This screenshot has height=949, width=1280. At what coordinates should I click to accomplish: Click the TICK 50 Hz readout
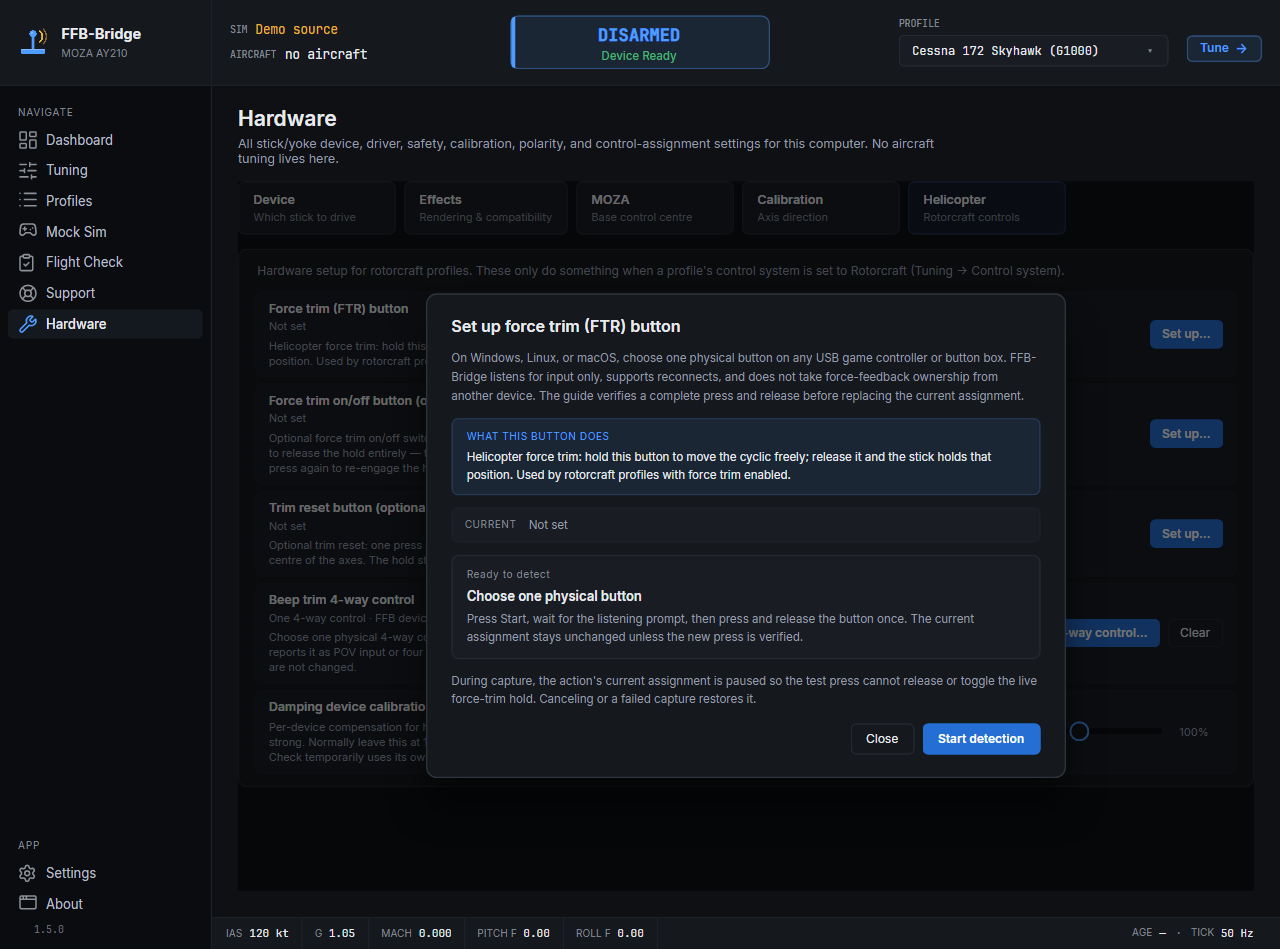(1222, 933)
